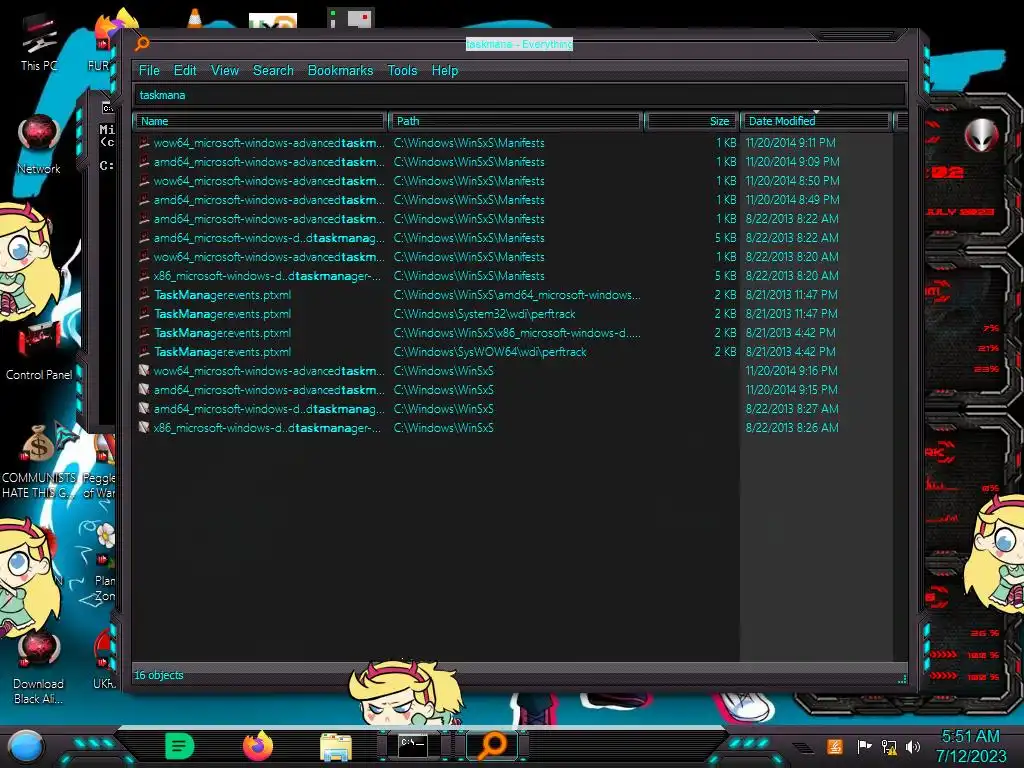Open the Edit menu
1024x768 pixels.
click(x=185, y=71)
